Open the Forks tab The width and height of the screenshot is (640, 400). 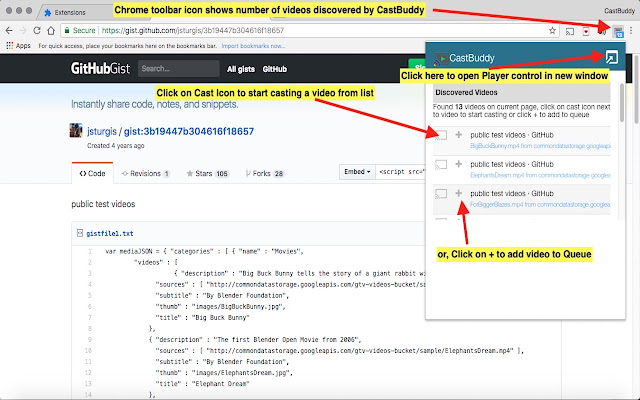click(264, 173)
